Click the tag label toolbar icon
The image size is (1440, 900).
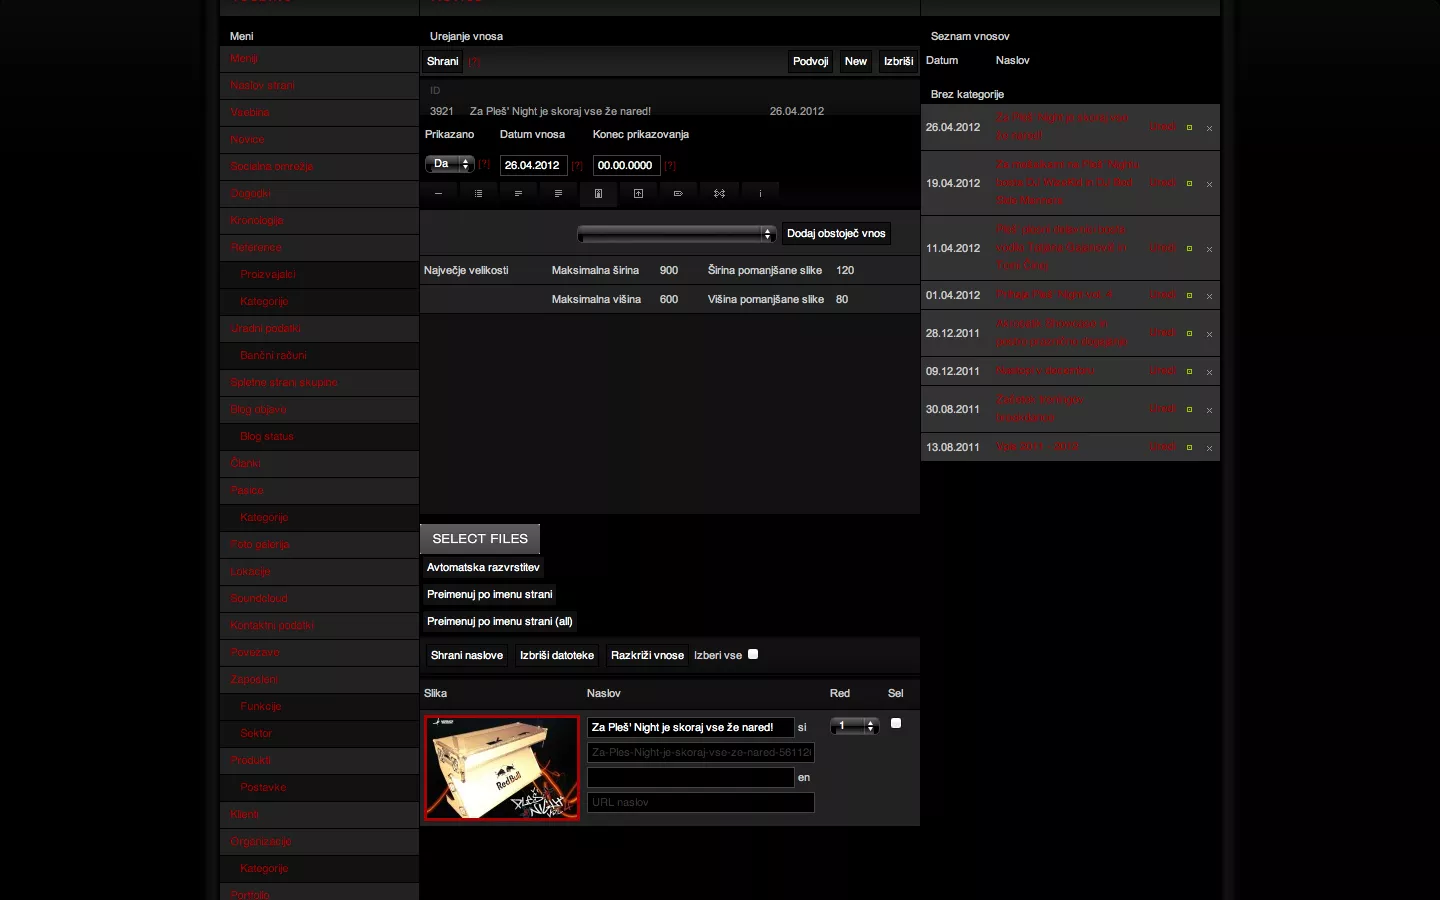pos(678,193)
